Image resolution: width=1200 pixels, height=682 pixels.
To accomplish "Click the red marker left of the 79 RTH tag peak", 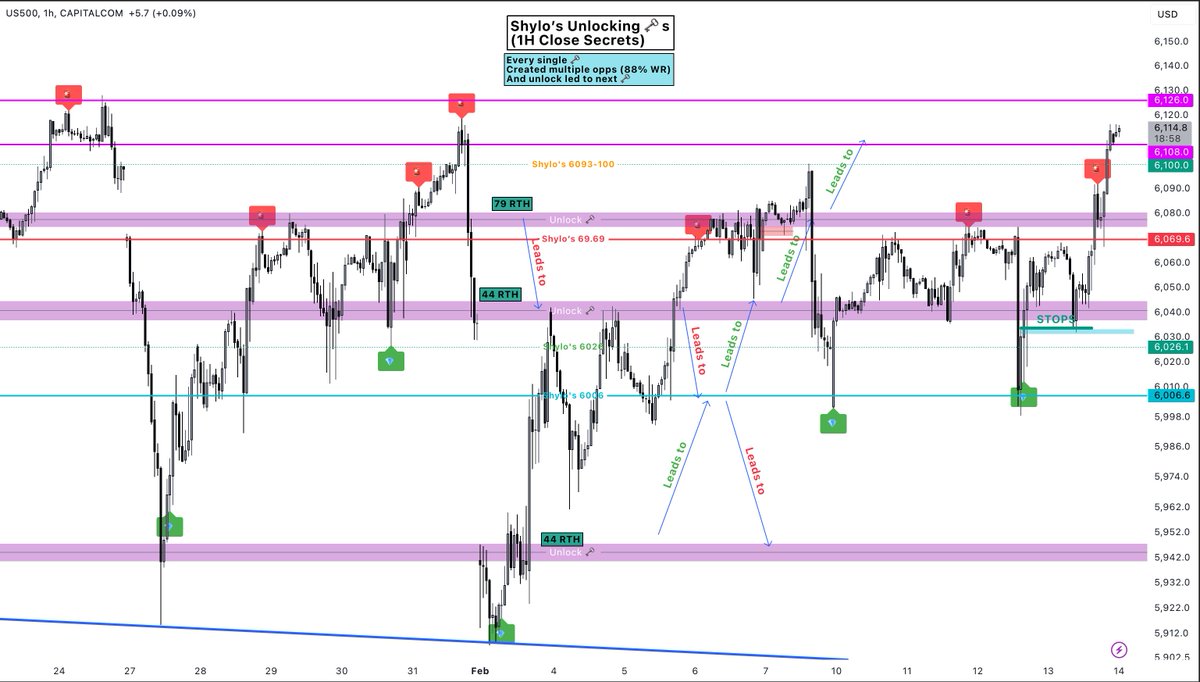I will pos(418,173).
